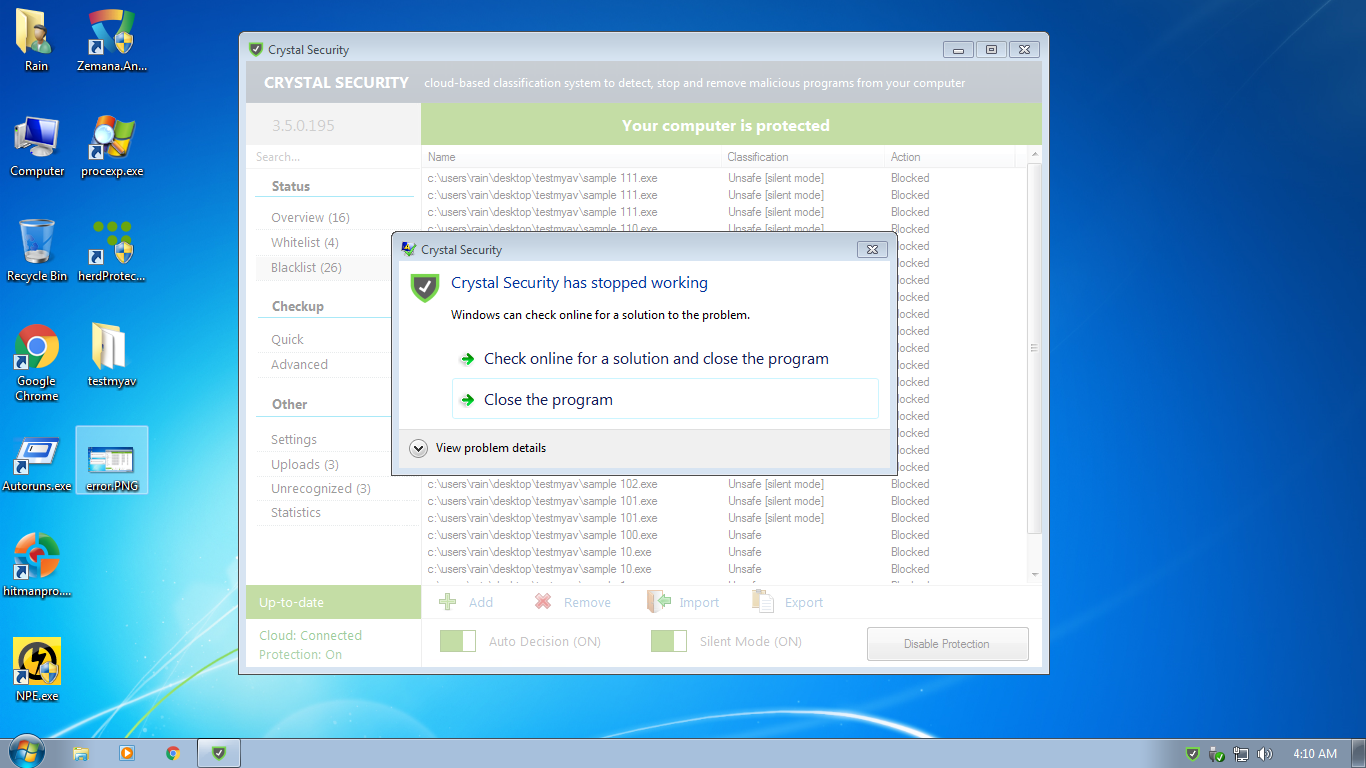Open the Overview (16) section
The width and height of the screenshot is (1366, 768).
tap(310, 218)
